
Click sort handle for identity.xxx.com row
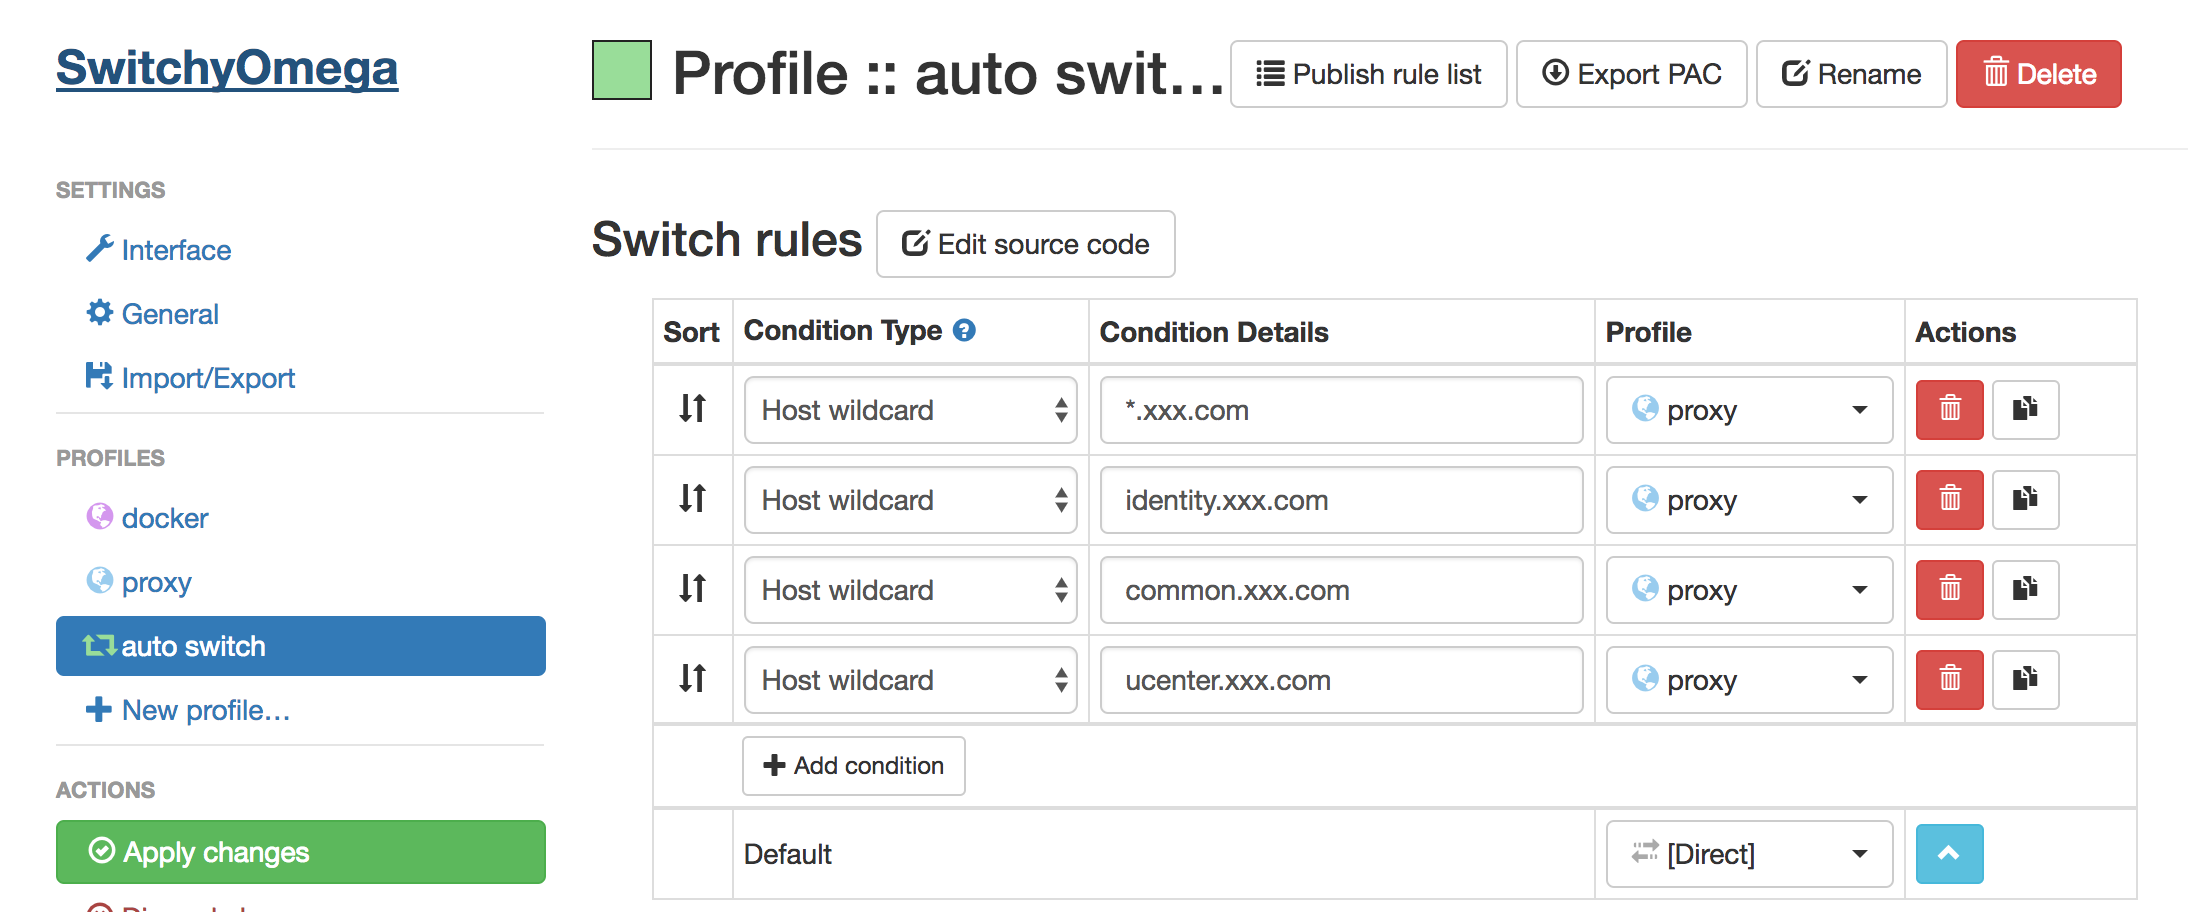tap(692, 498)
